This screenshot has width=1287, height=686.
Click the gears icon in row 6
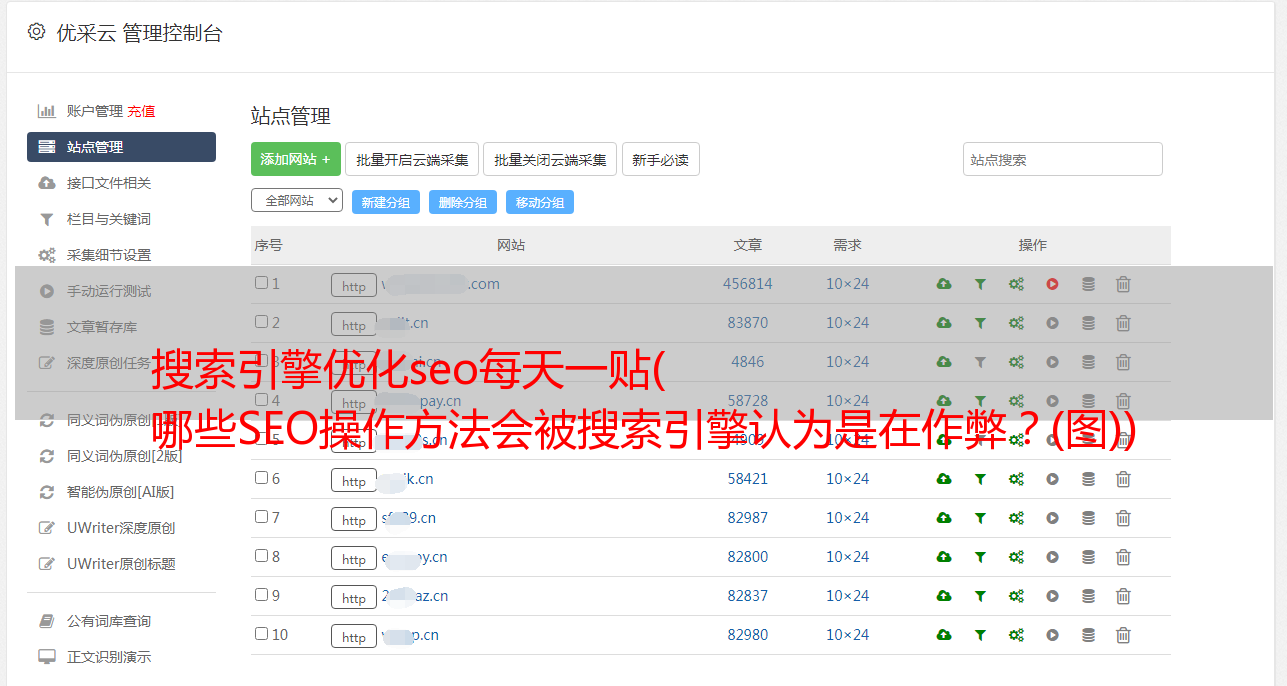tap(1016, 479)
